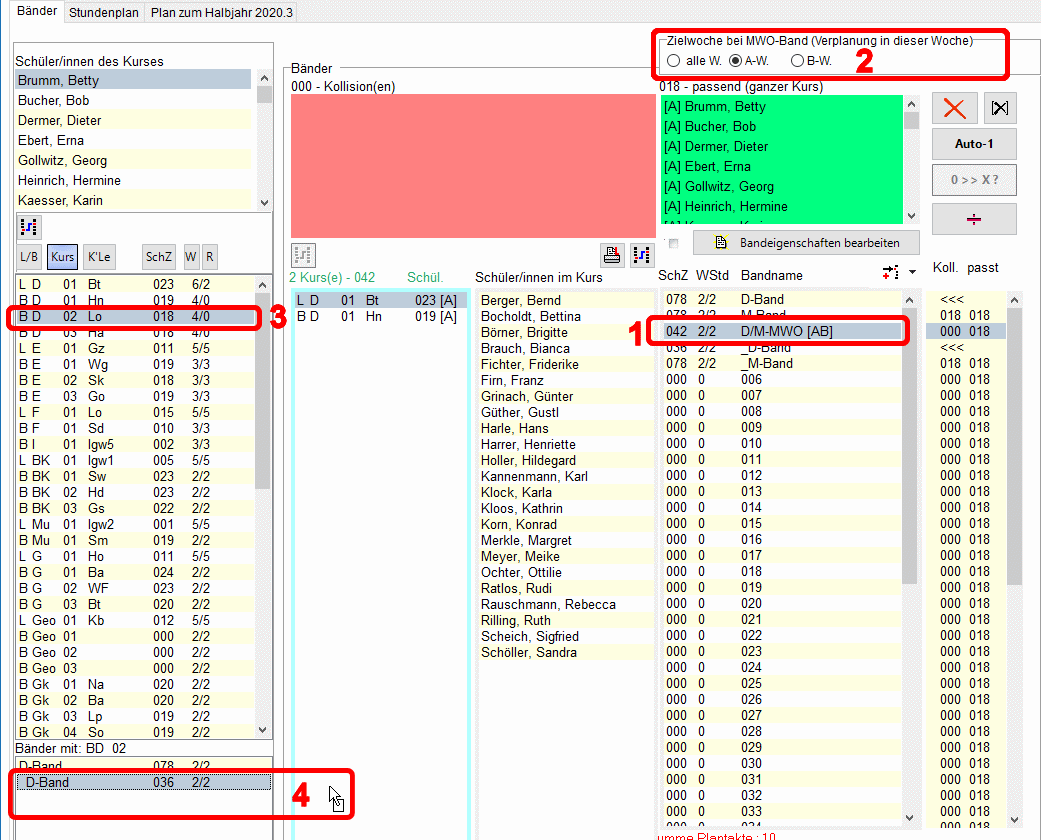Click the sort icon next to Bandname
The image size is (1041, 840).
[891, 272]
